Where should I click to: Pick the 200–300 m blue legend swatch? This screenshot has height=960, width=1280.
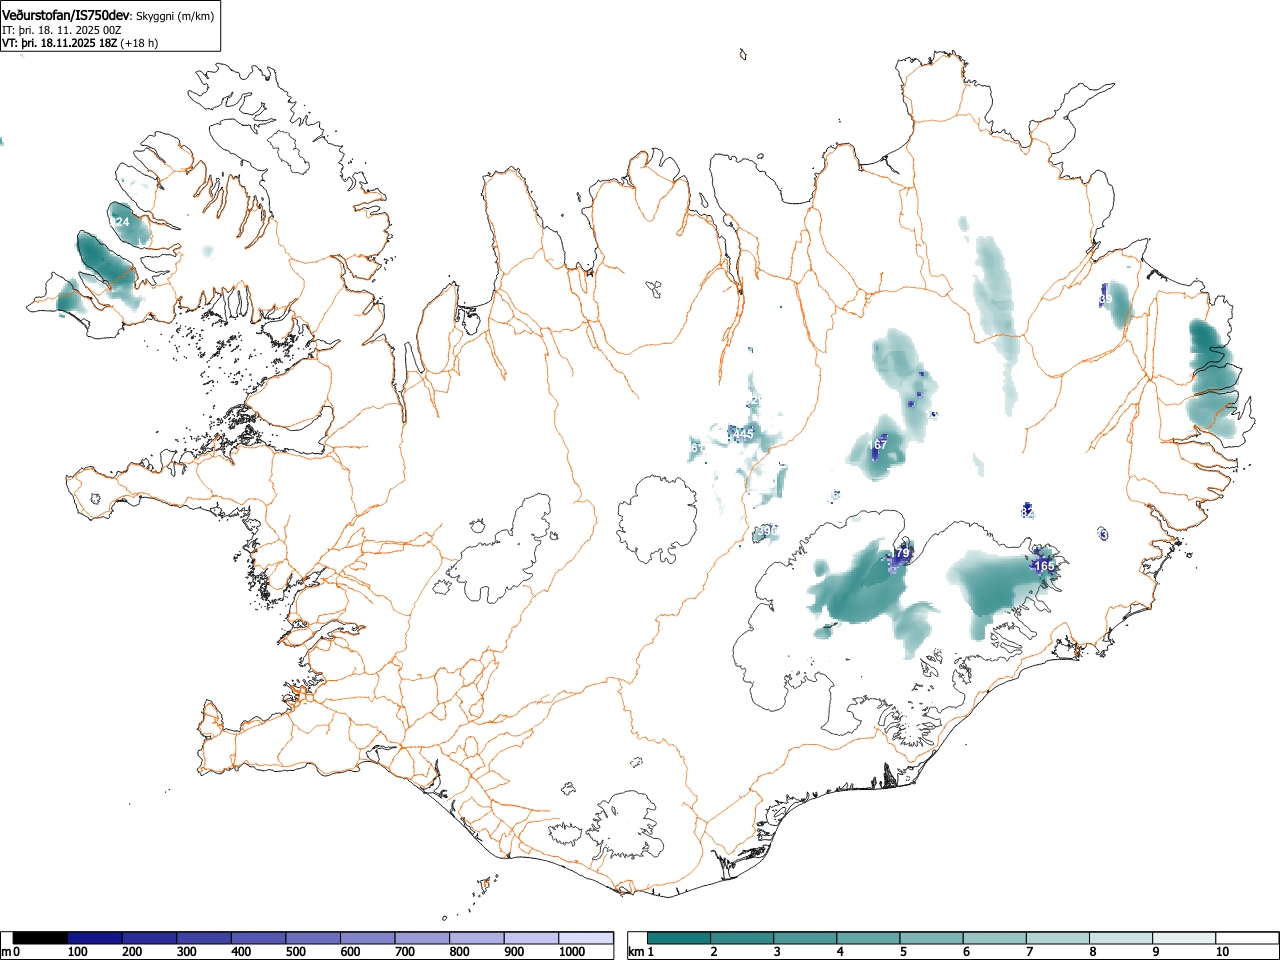(150, 938)
